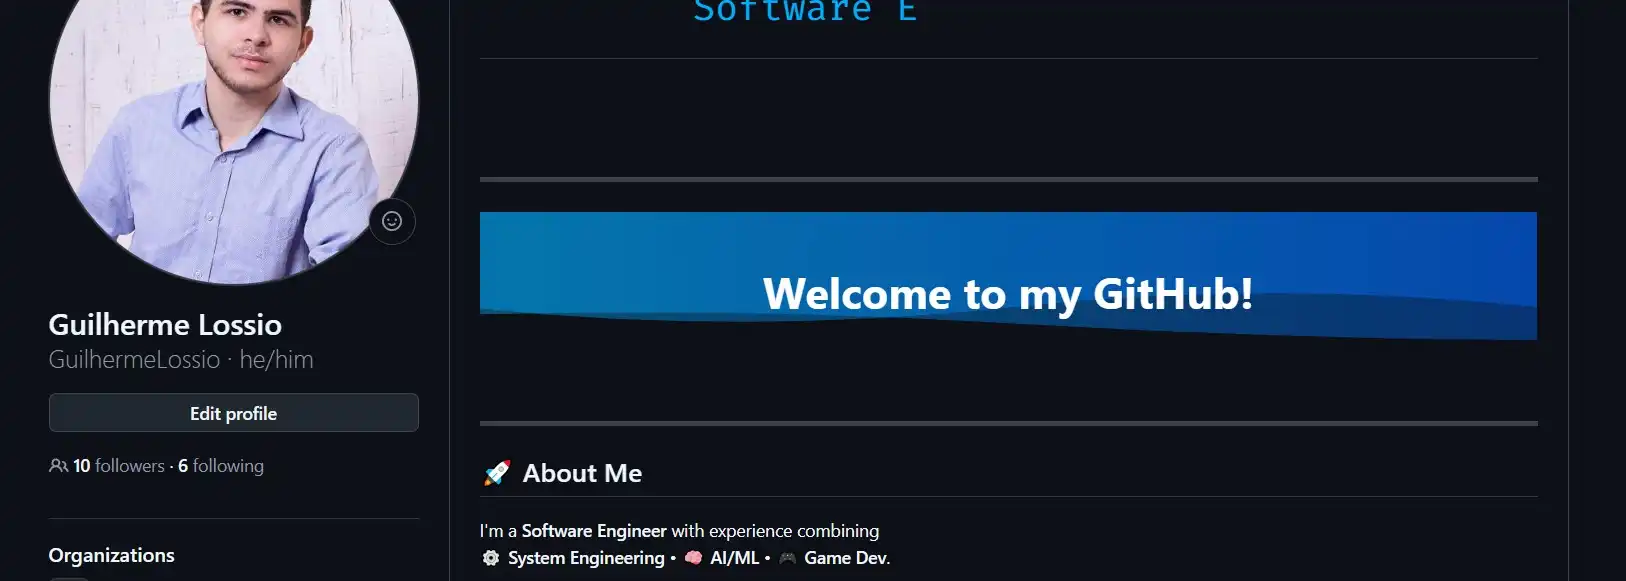Screen dimensions: 1626x581
Task: Click the rocket emoji before About Me
Action: [497, 473]
